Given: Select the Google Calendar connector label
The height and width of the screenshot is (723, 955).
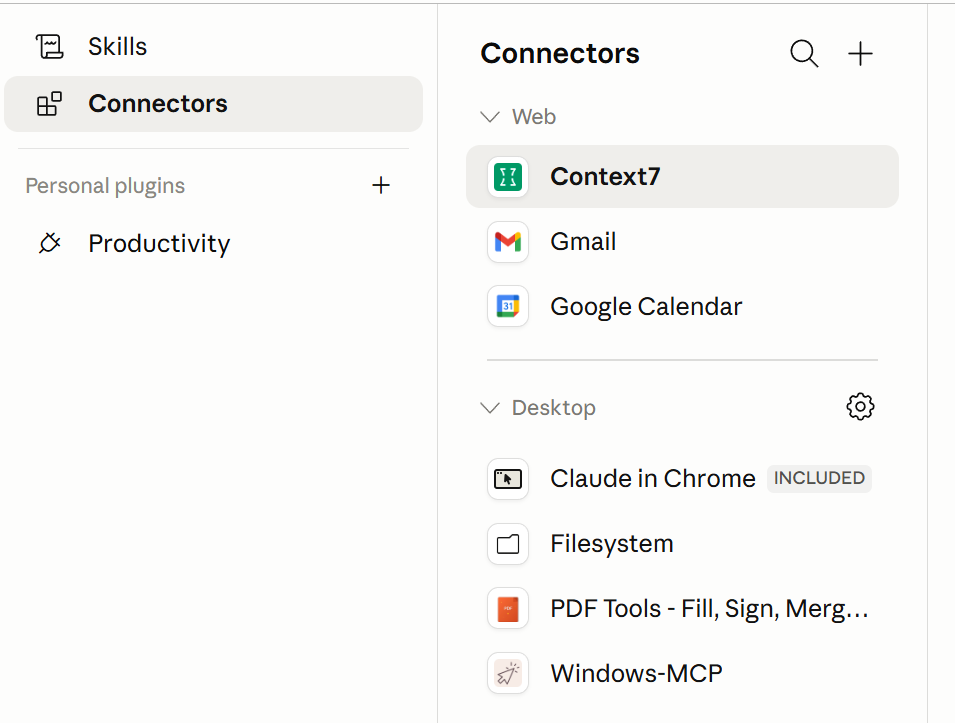Looking at the screenshot, I should click(646, 306).
